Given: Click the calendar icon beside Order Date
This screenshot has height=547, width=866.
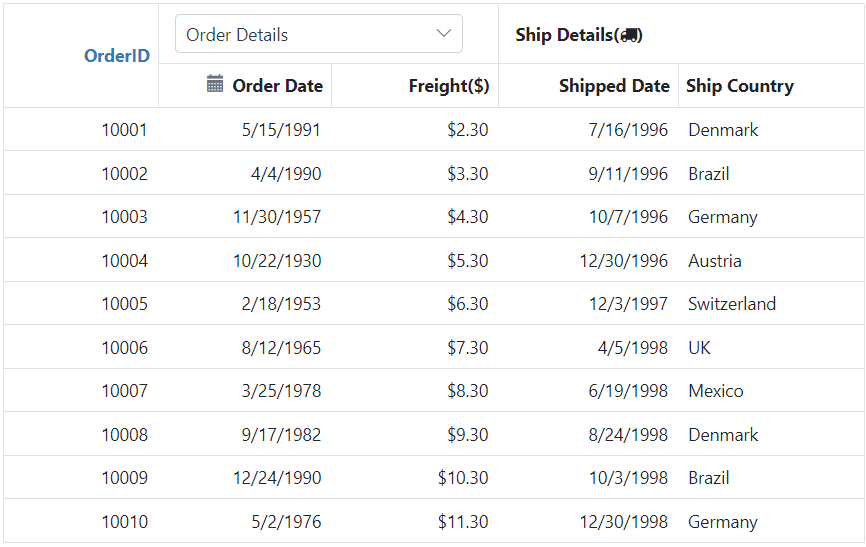Looking at the screenshot, I should point(215,84).
